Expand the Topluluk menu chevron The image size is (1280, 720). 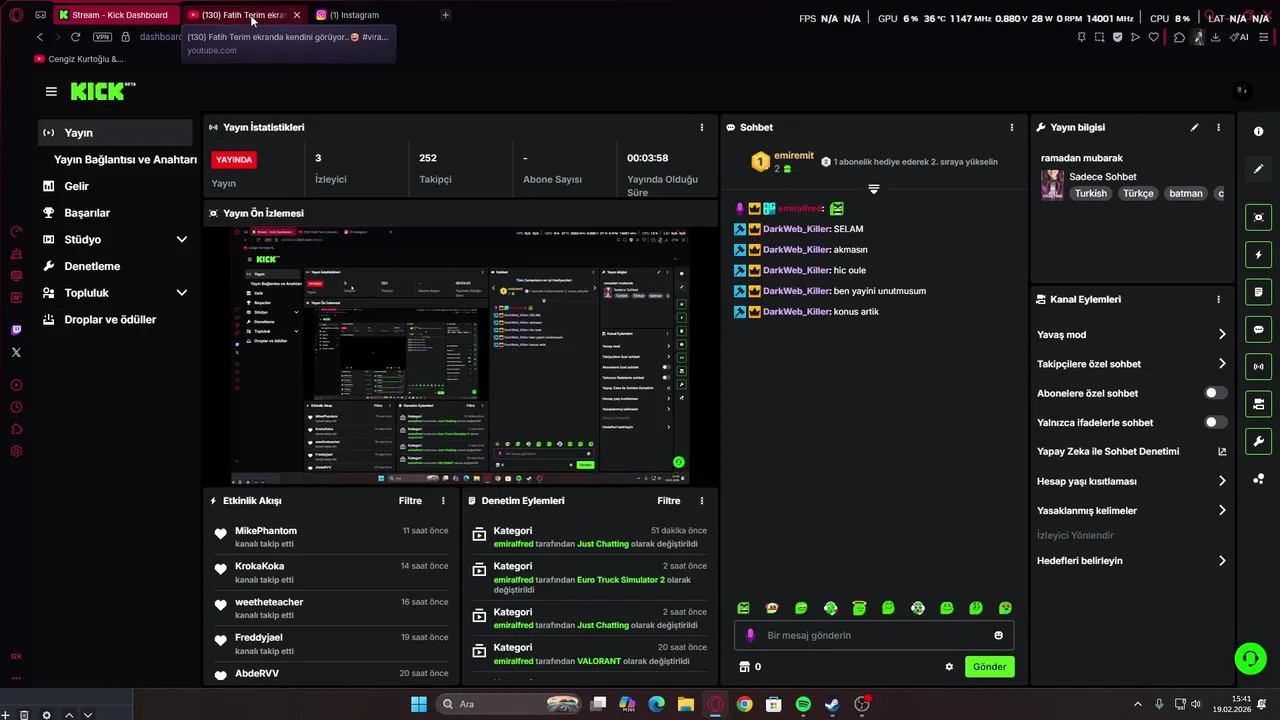point(181,293)
